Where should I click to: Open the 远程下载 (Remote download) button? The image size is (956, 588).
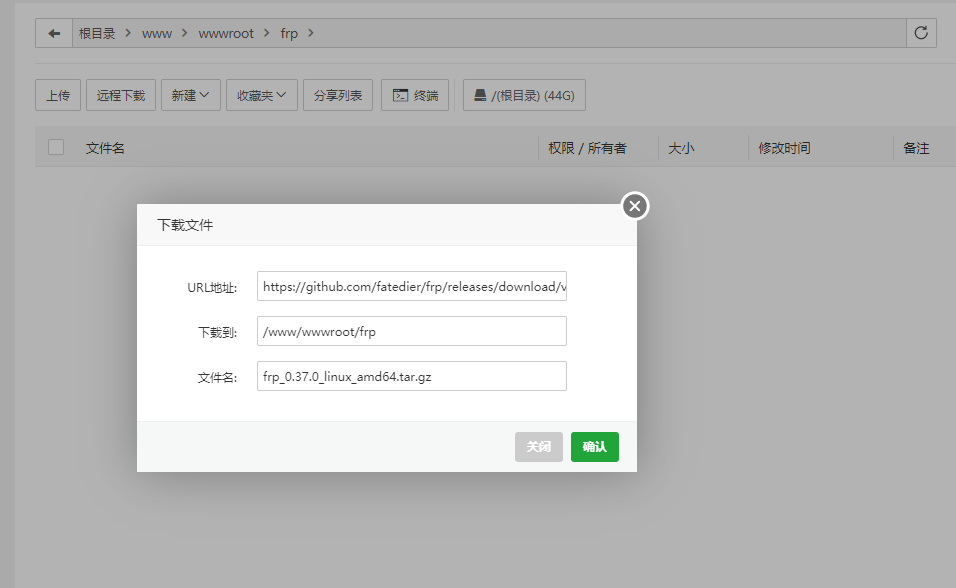(x=121, y=96)
